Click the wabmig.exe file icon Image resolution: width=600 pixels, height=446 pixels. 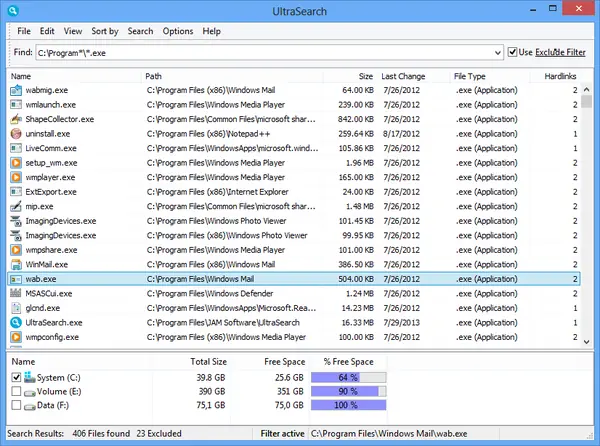(x=16, y=90)
